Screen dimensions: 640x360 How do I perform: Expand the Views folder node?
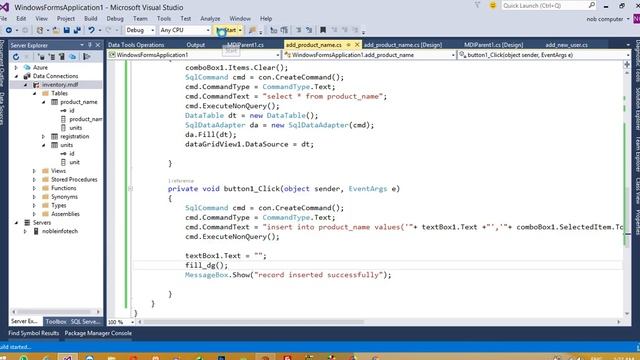pos(35,171)
